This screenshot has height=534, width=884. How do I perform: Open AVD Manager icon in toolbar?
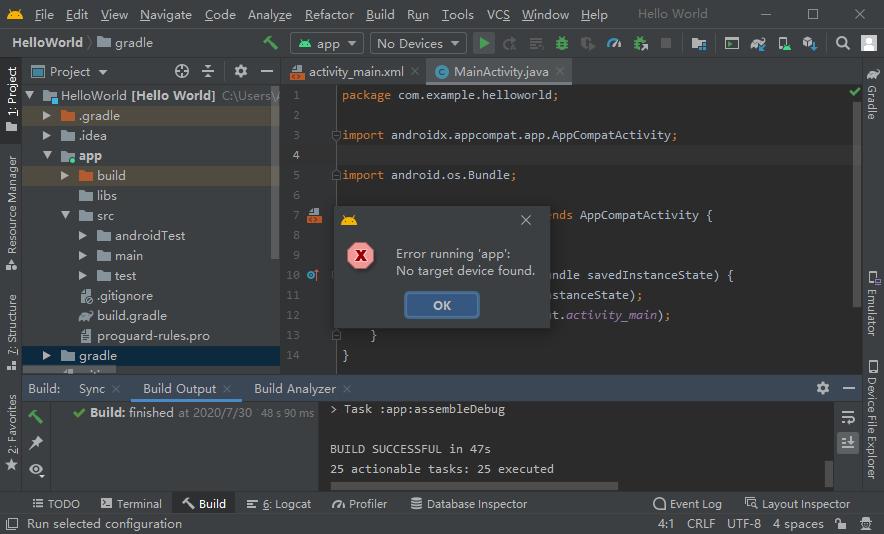pyautogui.click(x=784, y=43)
